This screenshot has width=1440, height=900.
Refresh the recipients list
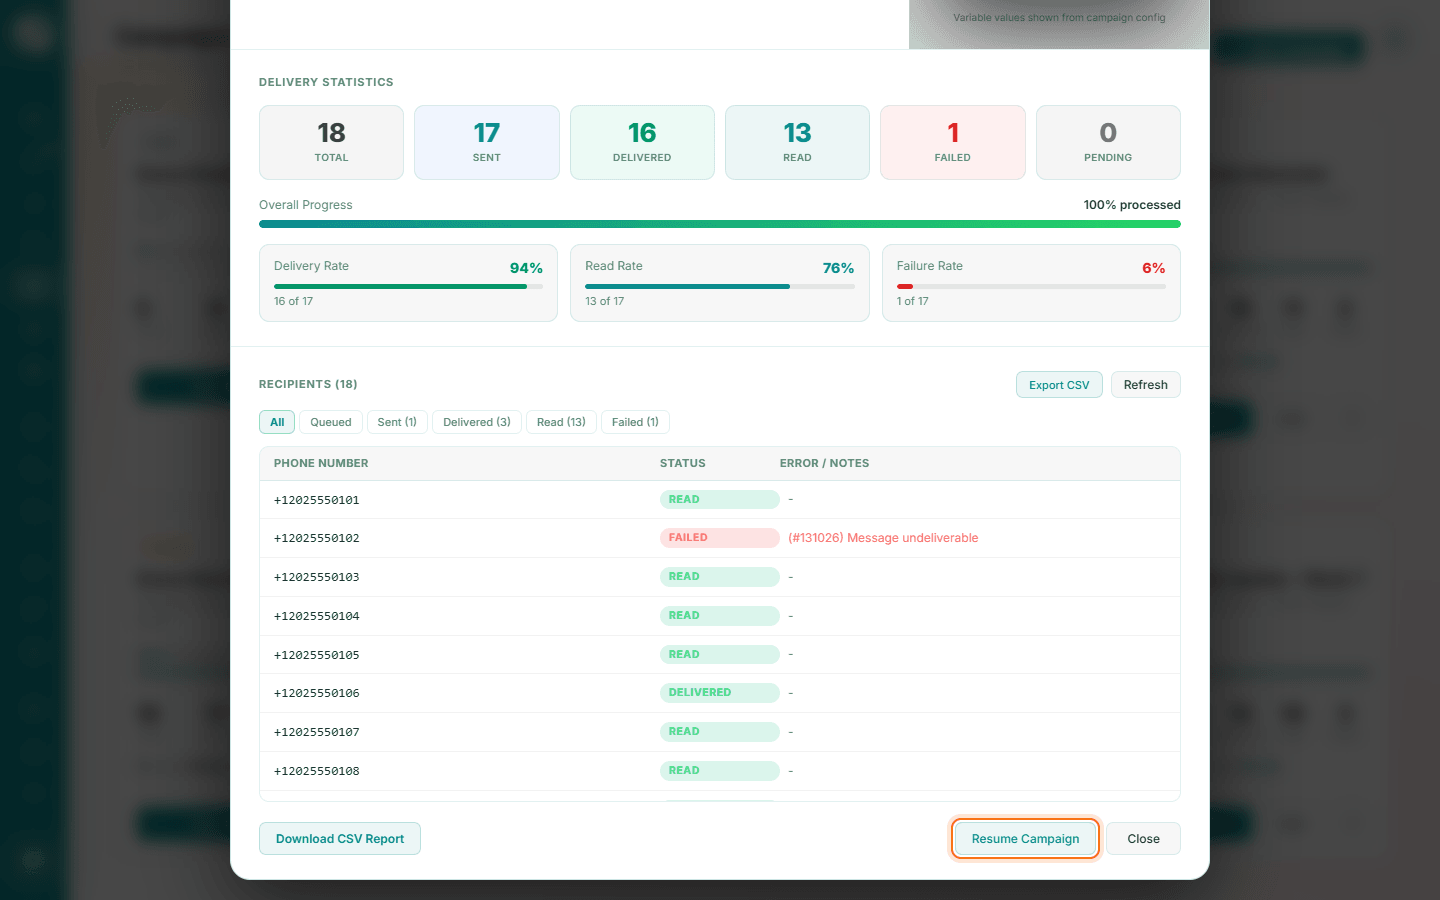pos(1145,385)
